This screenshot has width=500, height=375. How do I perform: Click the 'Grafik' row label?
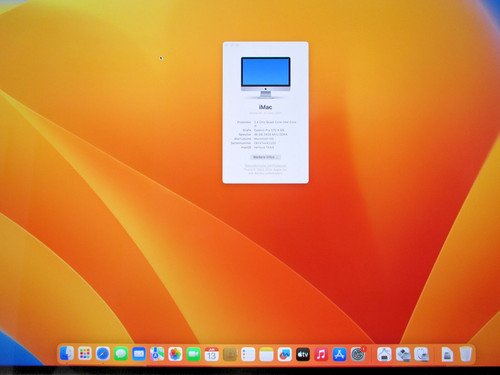coord(247,130)
